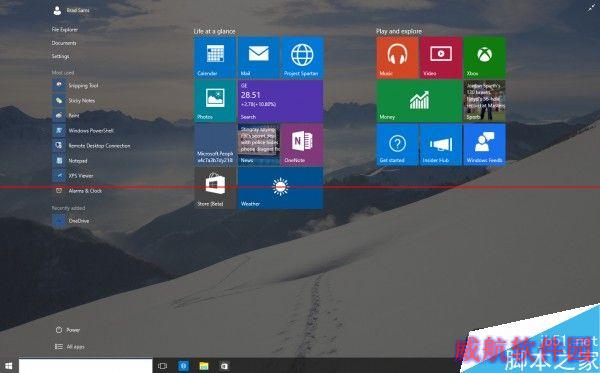Click the taskbar search box

(86, 366)
